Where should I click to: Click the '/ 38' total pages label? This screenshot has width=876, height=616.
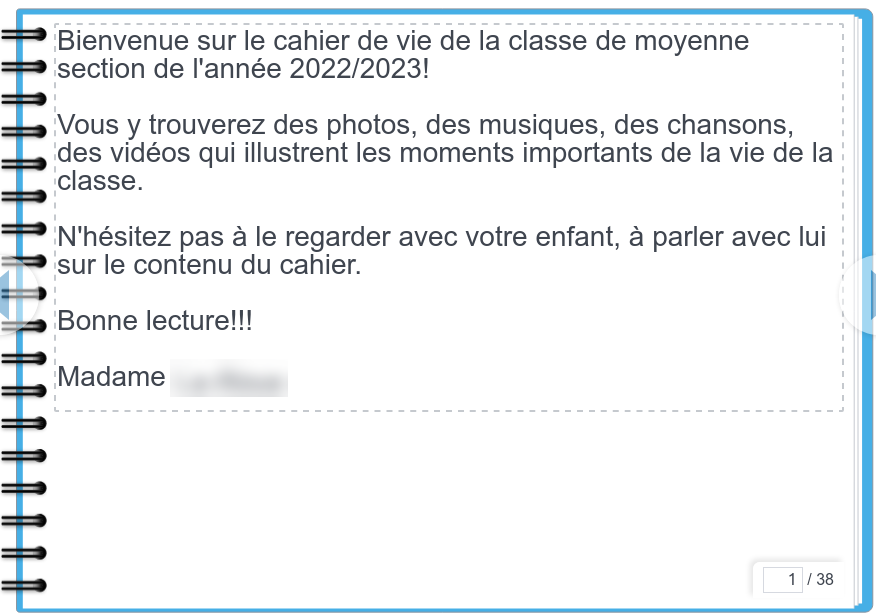821,579
